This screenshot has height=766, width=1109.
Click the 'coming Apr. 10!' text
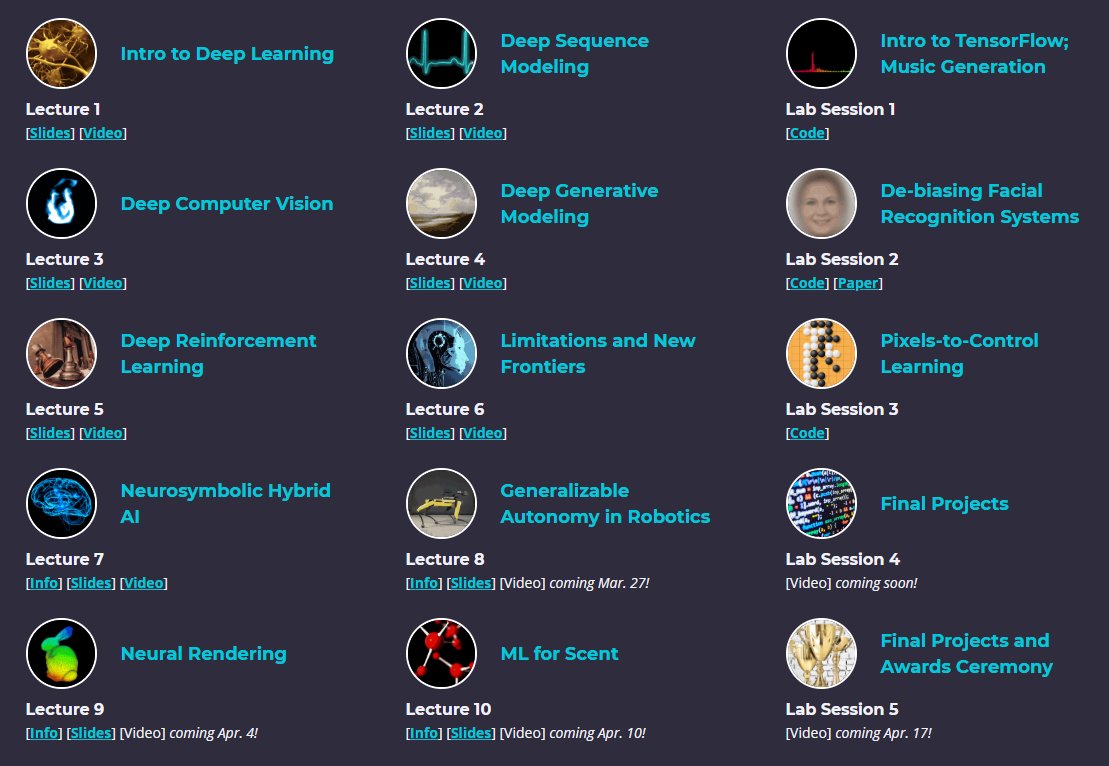coord(598,733)
